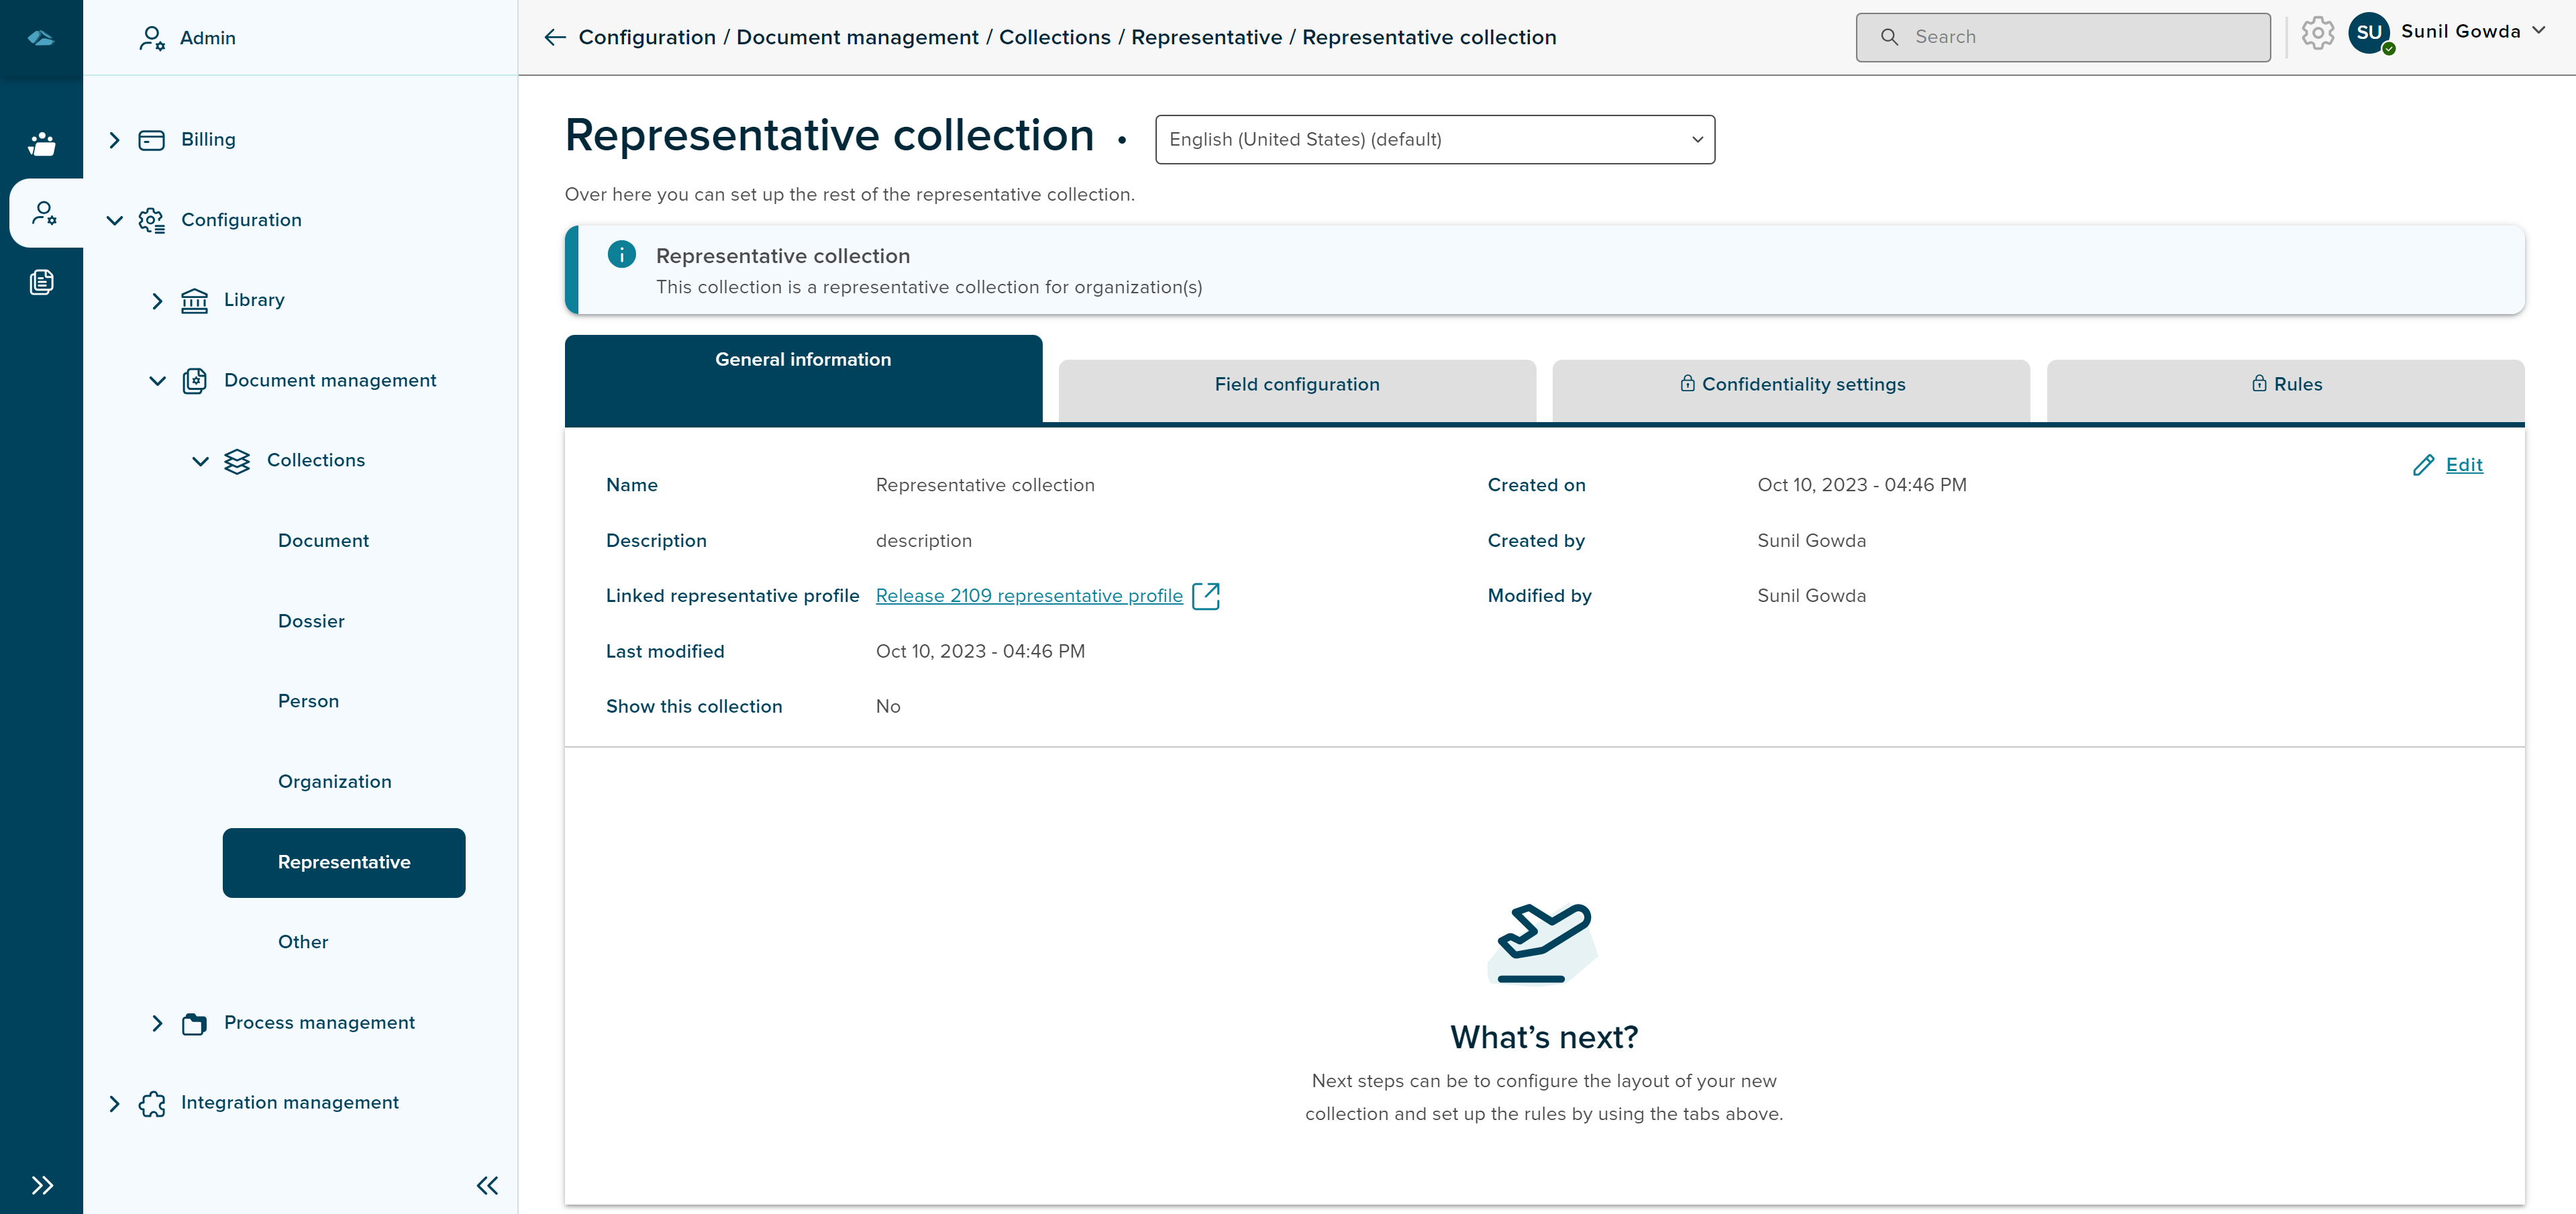This screenshot has height=1214, width=2576.
Task: Open Release 2109 representative profile link
Action: pos(1028,596)
